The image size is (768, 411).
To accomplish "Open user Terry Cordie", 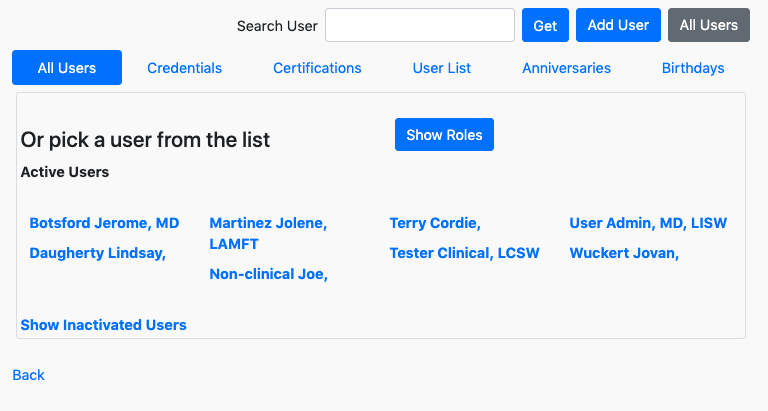I will [x=435, y=223].
